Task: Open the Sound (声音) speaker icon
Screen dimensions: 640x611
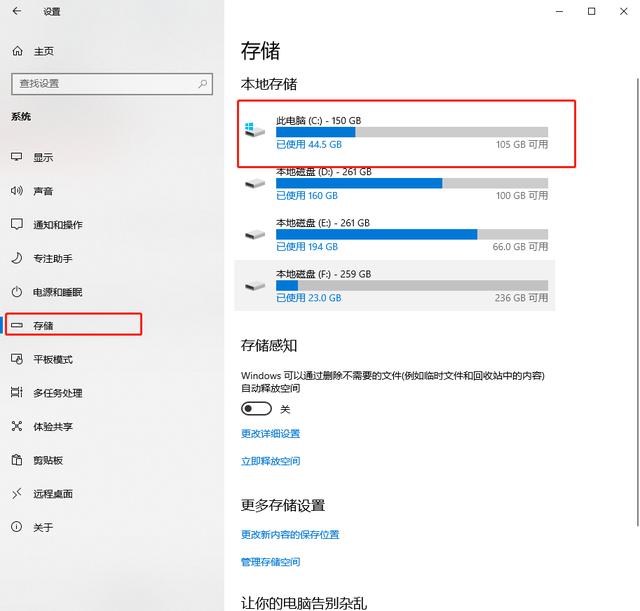Action: (17, 191)
